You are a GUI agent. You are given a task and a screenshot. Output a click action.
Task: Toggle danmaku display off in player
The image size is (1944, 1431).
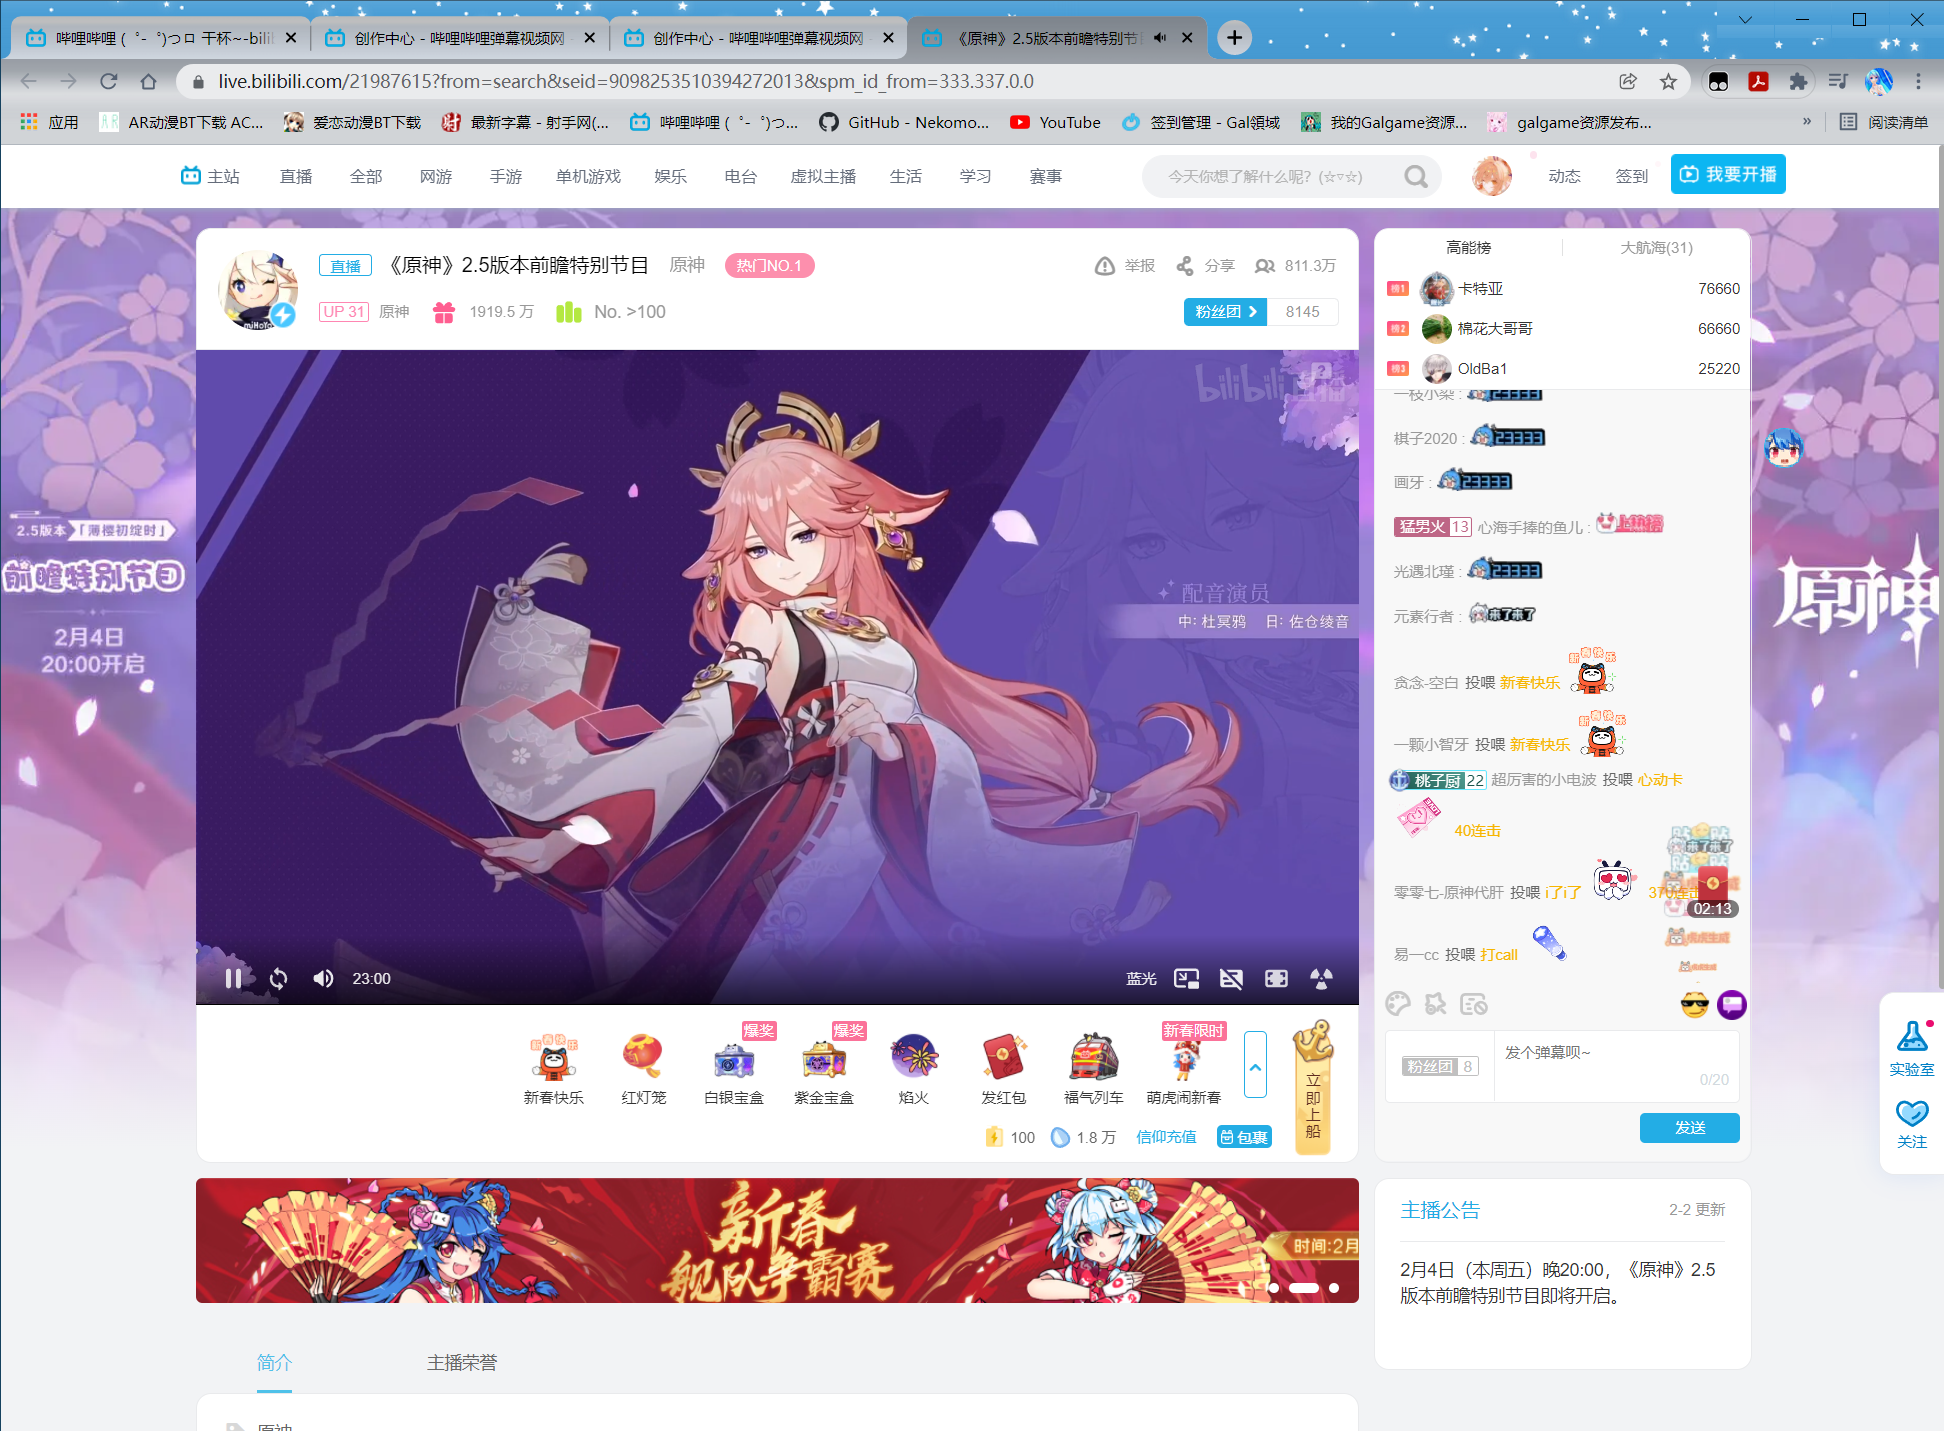click(x=1231, y=978)
